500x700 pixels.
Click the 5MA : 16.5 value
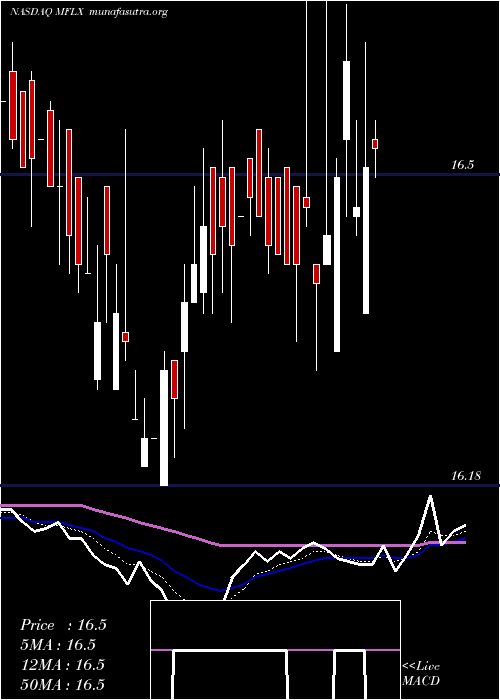(x=58, y=645)
